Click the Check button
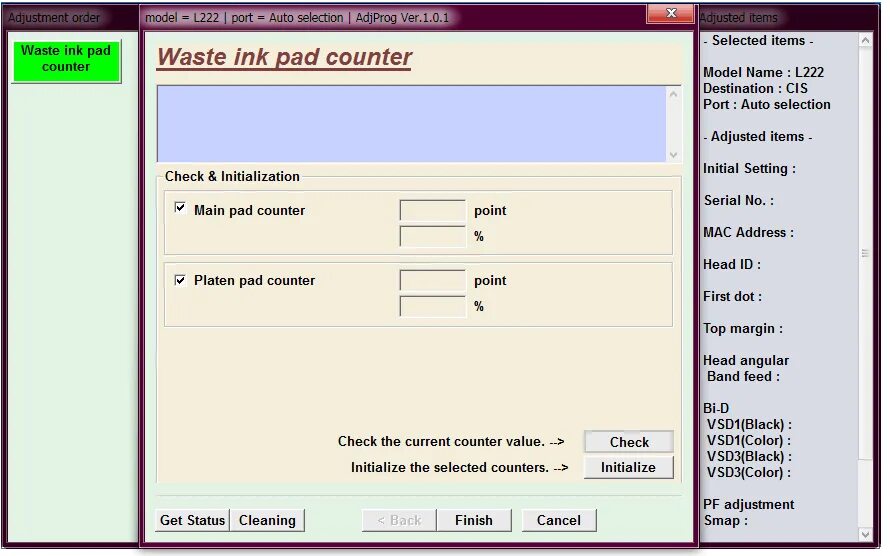Viewport: 890px width, 556px height. pyautogui.click(x=628, y=442)
